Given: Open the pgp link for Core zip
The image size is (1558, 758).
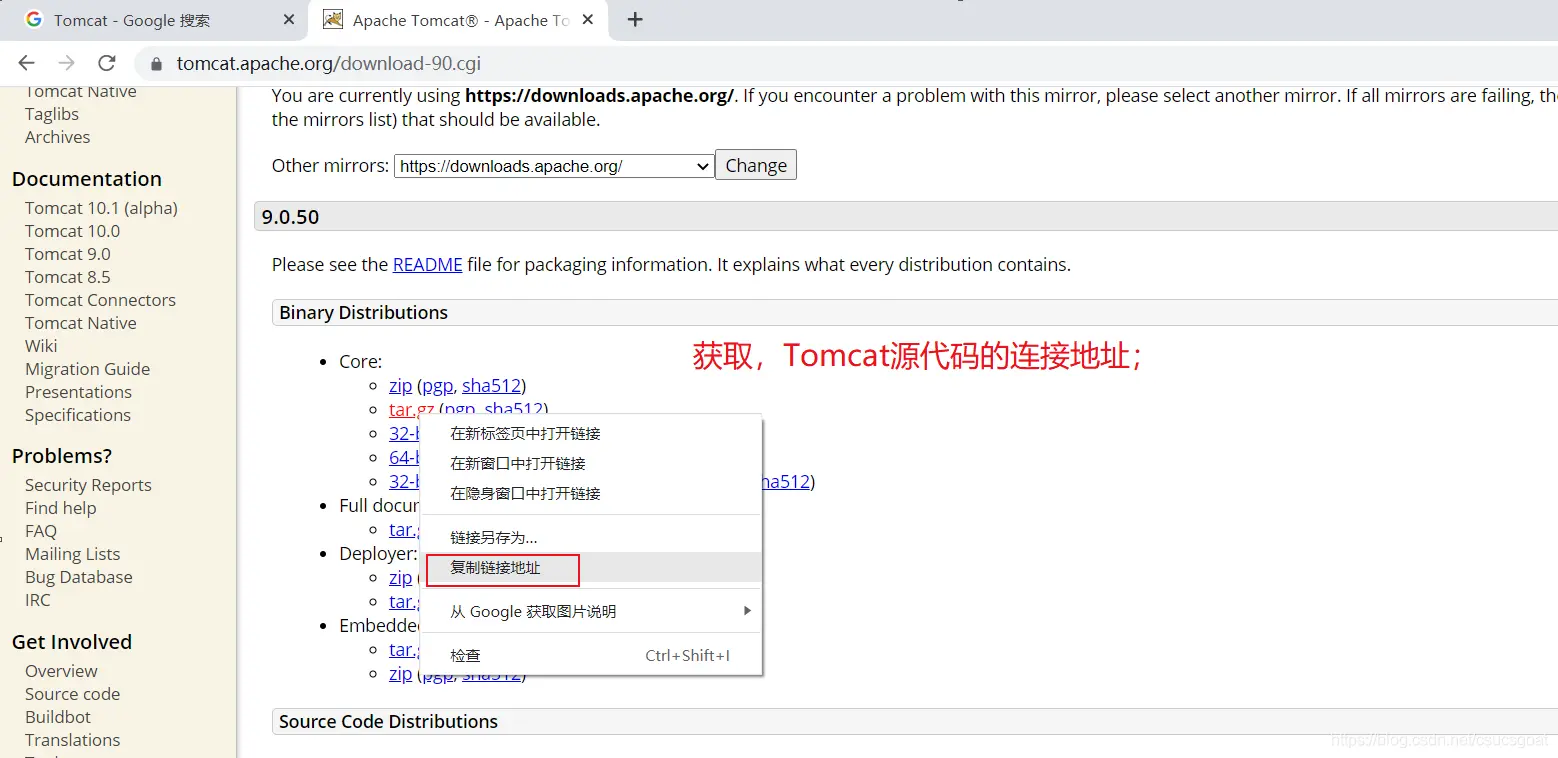Looking at the screenshot, I should pyautogui.click(x=437, y=386).
